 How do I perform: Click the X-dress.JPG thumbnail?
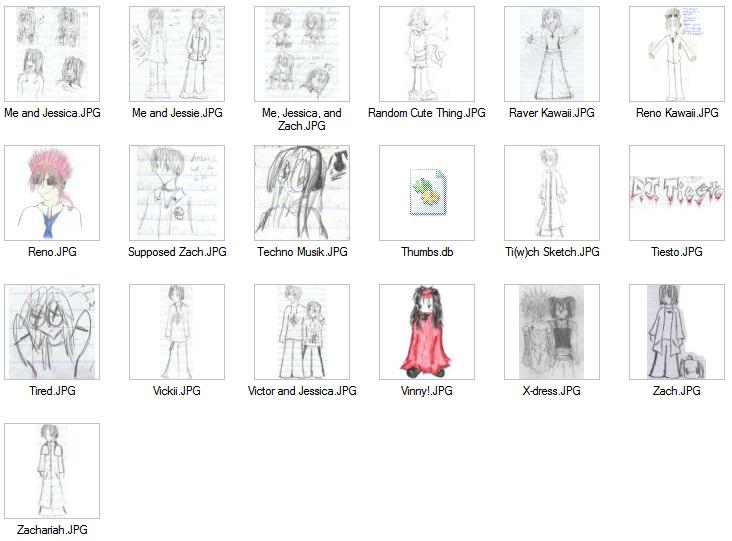tap(552, 332)
